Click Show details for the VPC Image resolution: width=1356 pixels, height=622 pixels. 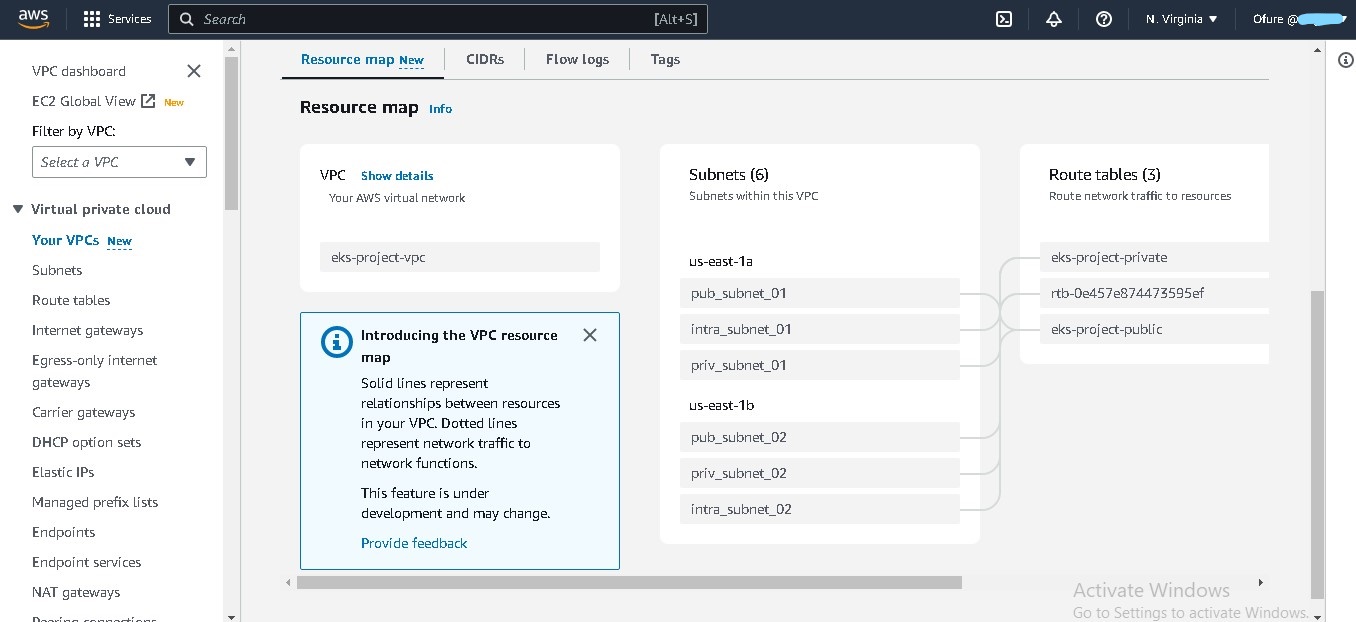[x=397, y=175]
